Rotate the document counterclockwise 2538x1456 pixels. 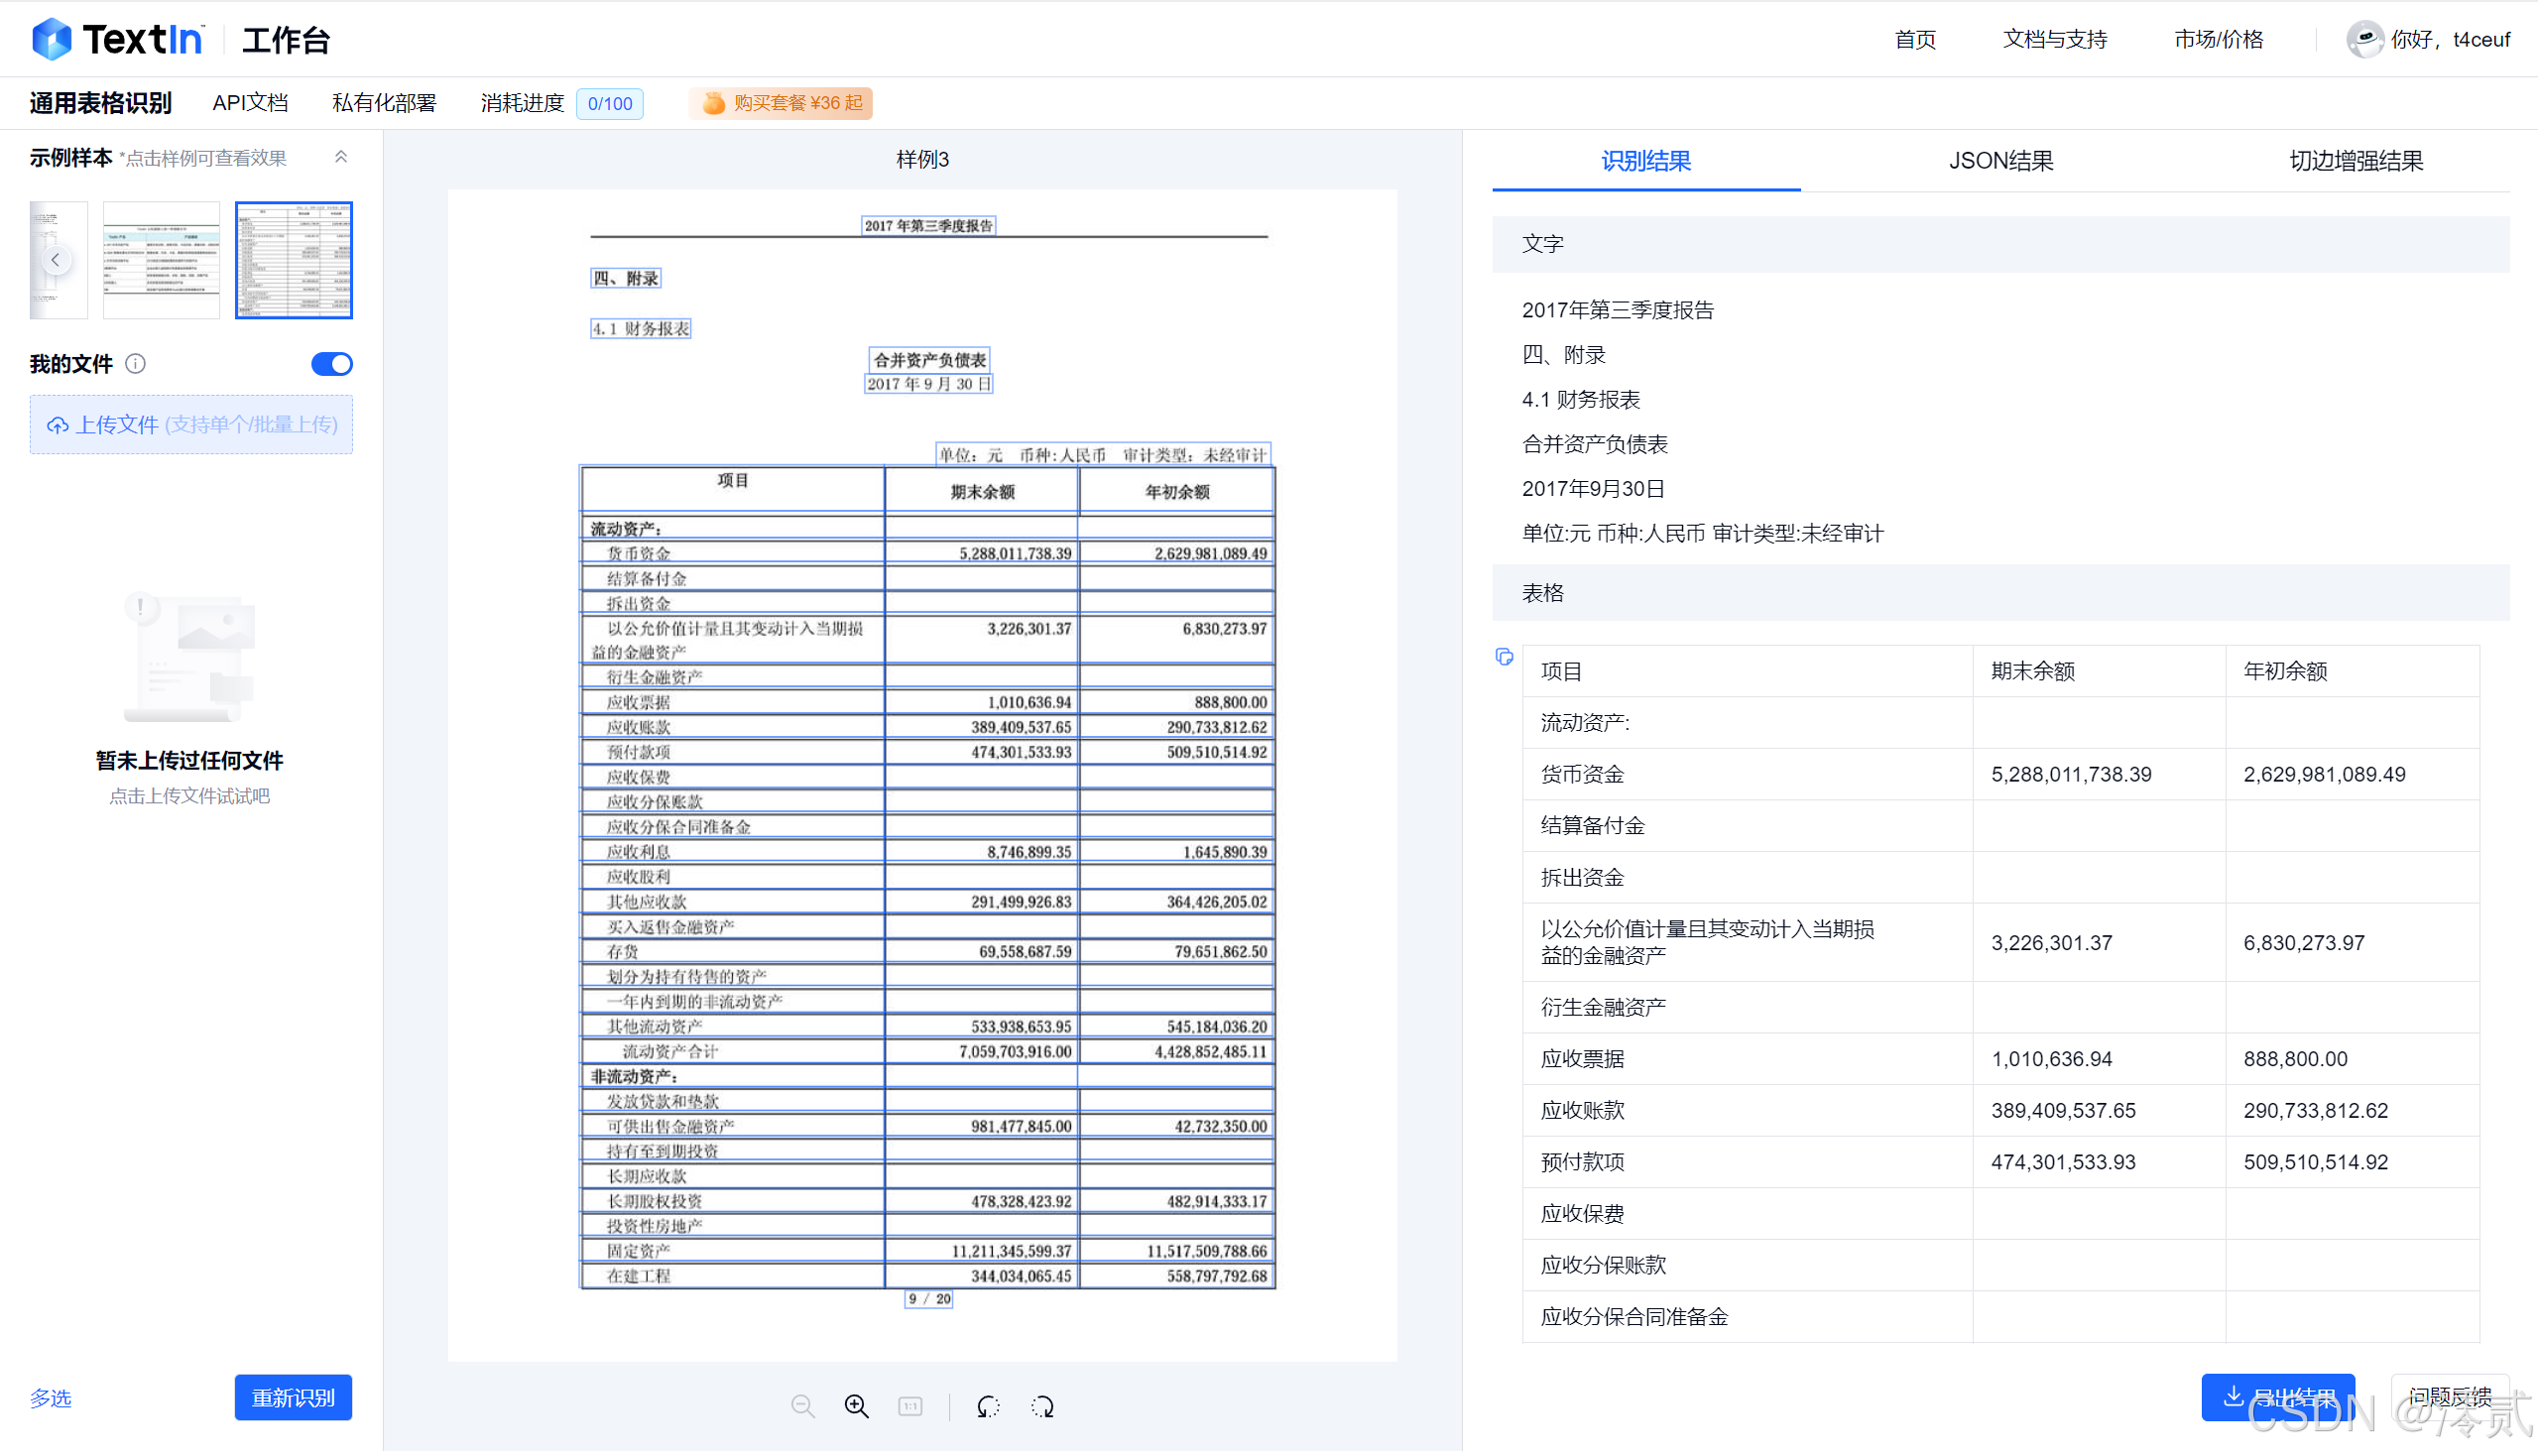click(x=988, y=1405)
